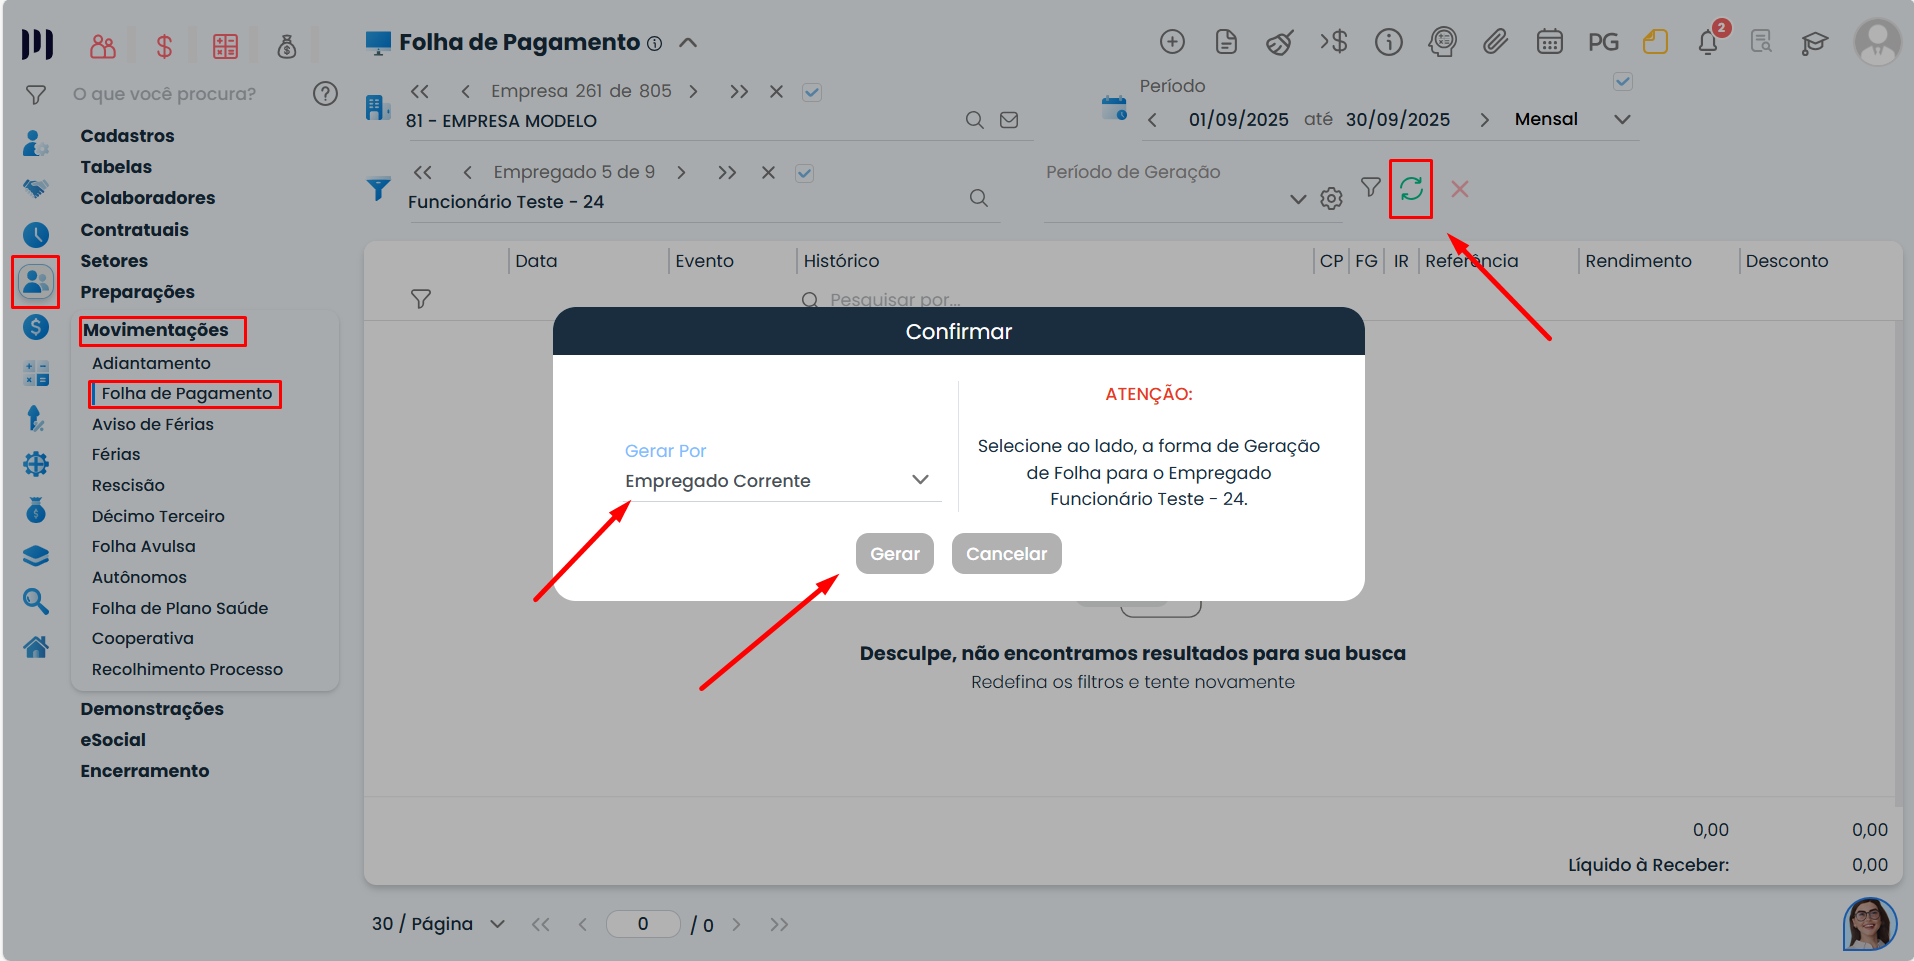Toggle the checkbox above Período field
Viewport: 1914px width, 961px height.
1623,81
